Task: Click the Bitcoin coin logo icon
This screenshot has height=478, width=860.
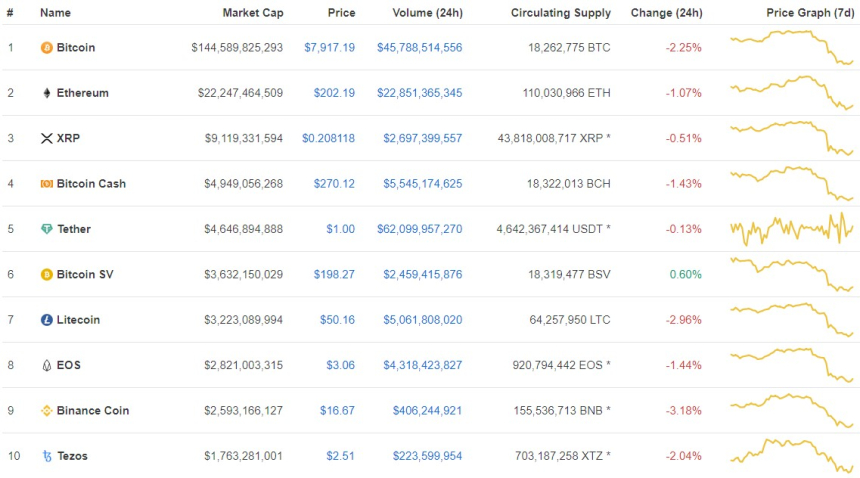Action: [x=46, y=48]
